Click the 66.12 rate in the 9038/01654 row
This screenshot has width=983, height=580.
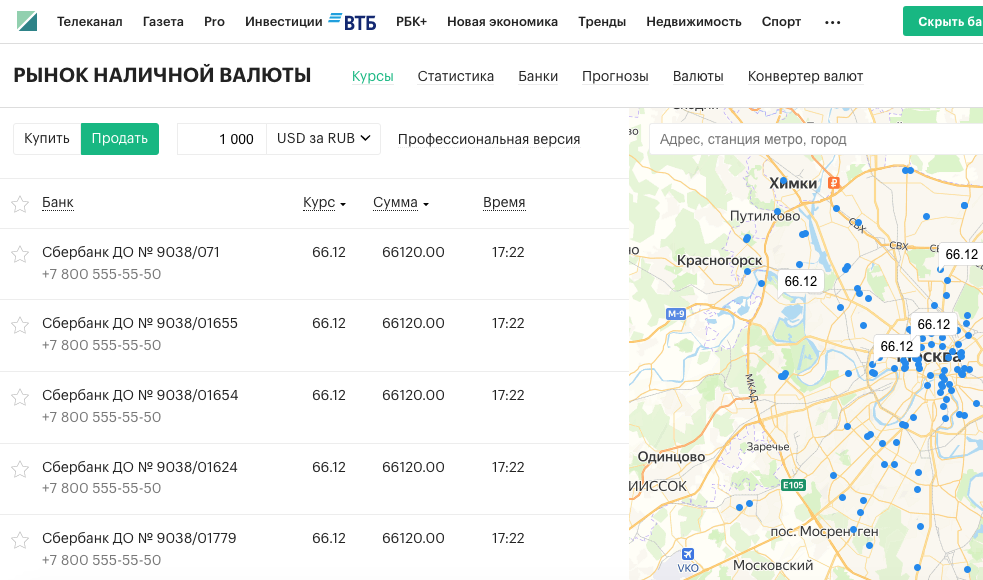click(329, 396)
